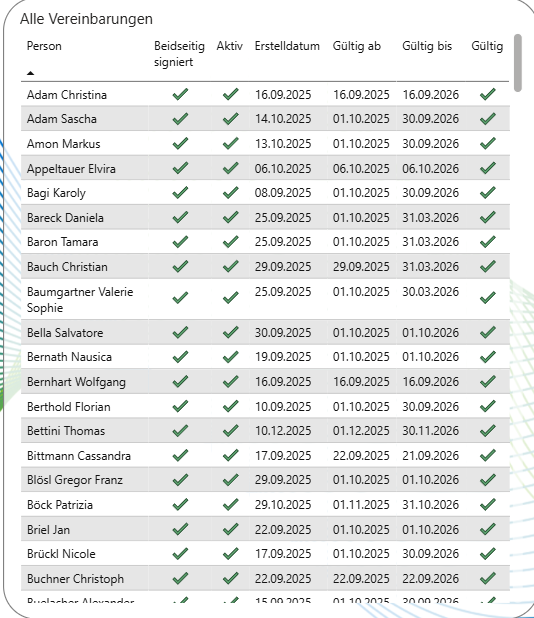Click Beidseitig signiert checkmark for Bauch Christian
Image resolution: width=534 pixels, height=618 pixels.
pos(180,266)
